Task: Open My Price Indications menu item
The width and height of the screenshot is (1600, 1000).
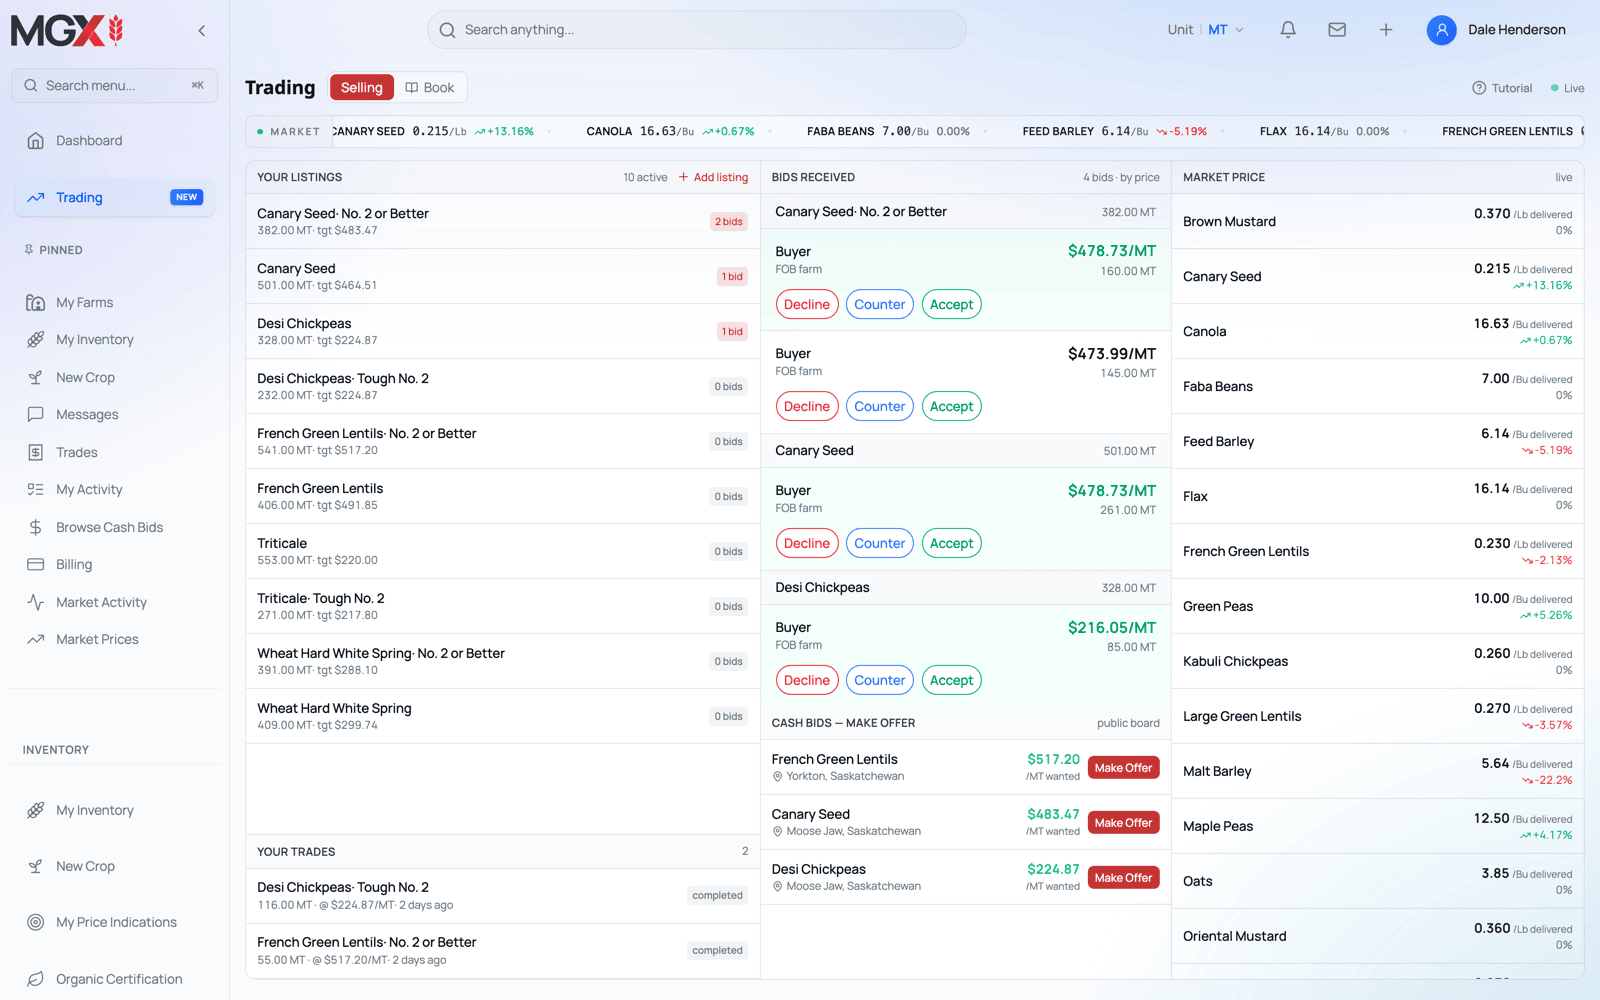Action: click(x=116, y=923)
